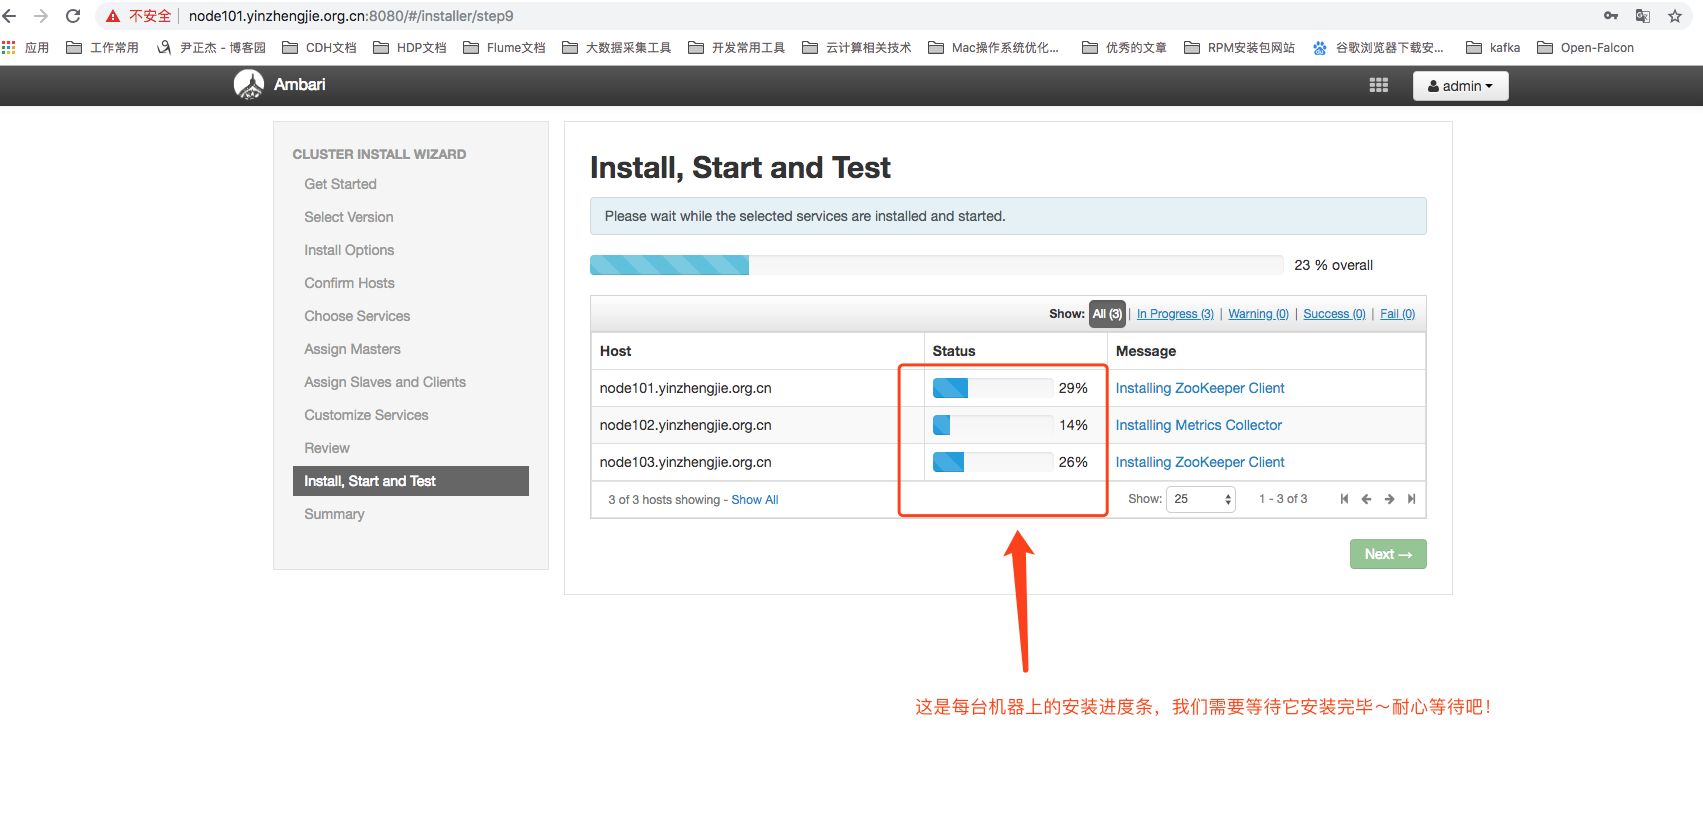Jump to last page of hosts
The image size is (1703, 818).
click(x=1411, y=499)
